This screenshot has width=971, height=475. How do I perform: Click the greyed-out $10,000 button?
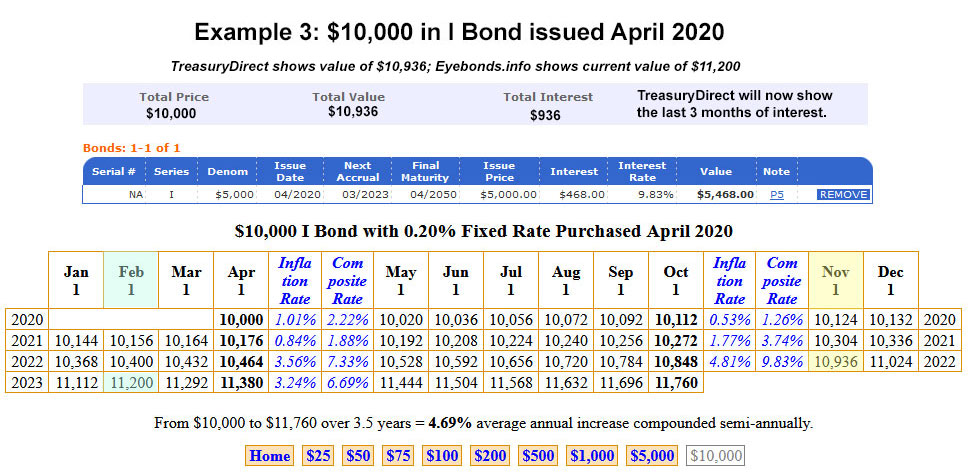pyautogui.click(x=716, y=456)
